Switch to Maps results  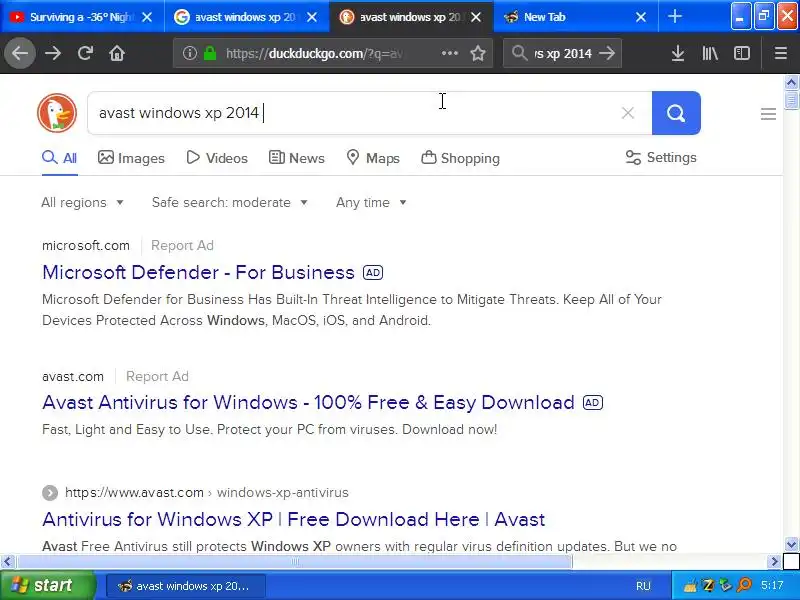pos(372,158)
